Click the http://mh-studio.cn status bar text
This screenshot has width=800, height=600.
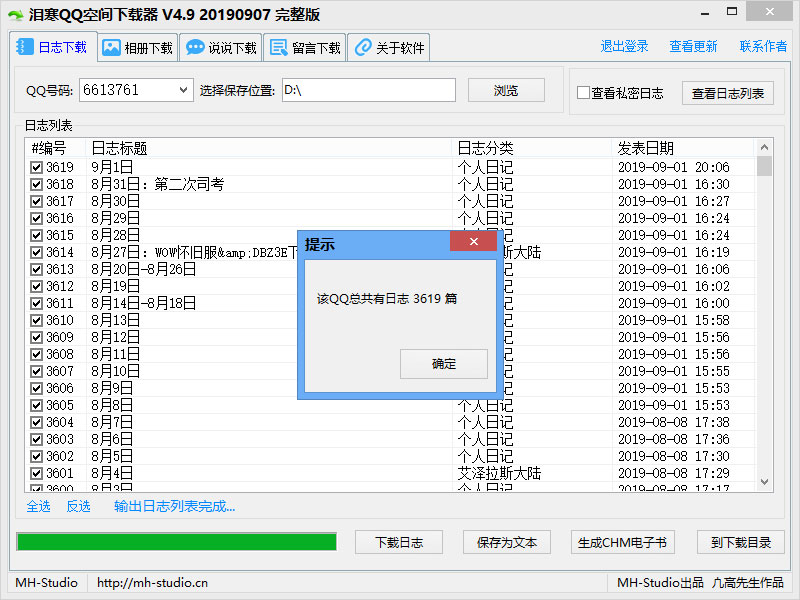(x=152, y=583)
